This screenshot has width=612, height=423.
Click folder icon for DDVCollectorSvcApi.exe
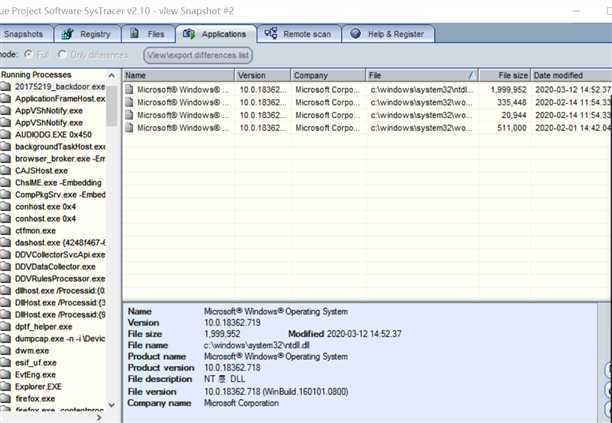[5, 254]
